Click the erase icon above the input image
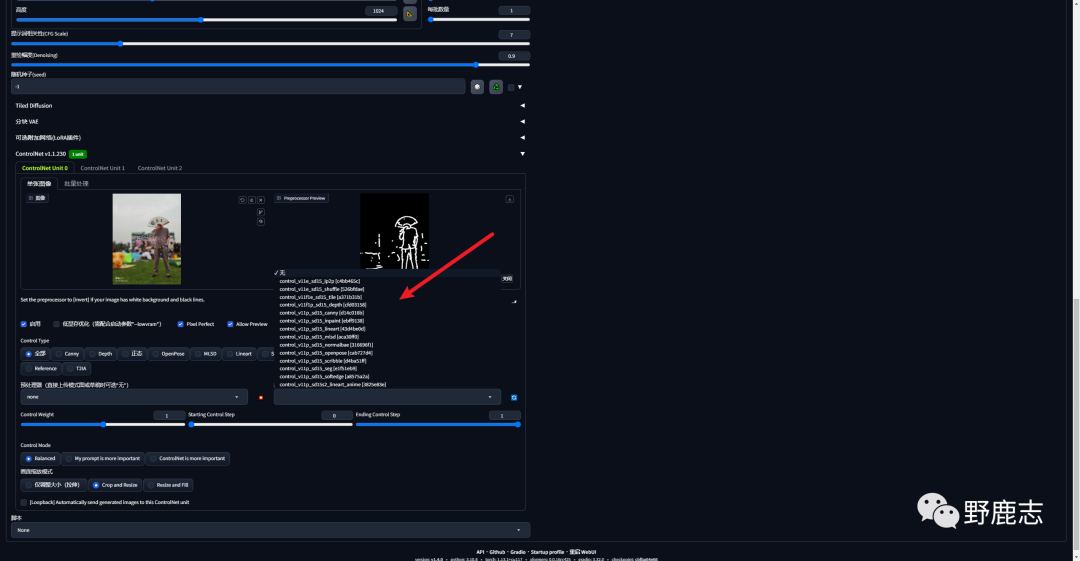 tap(251, 200)
